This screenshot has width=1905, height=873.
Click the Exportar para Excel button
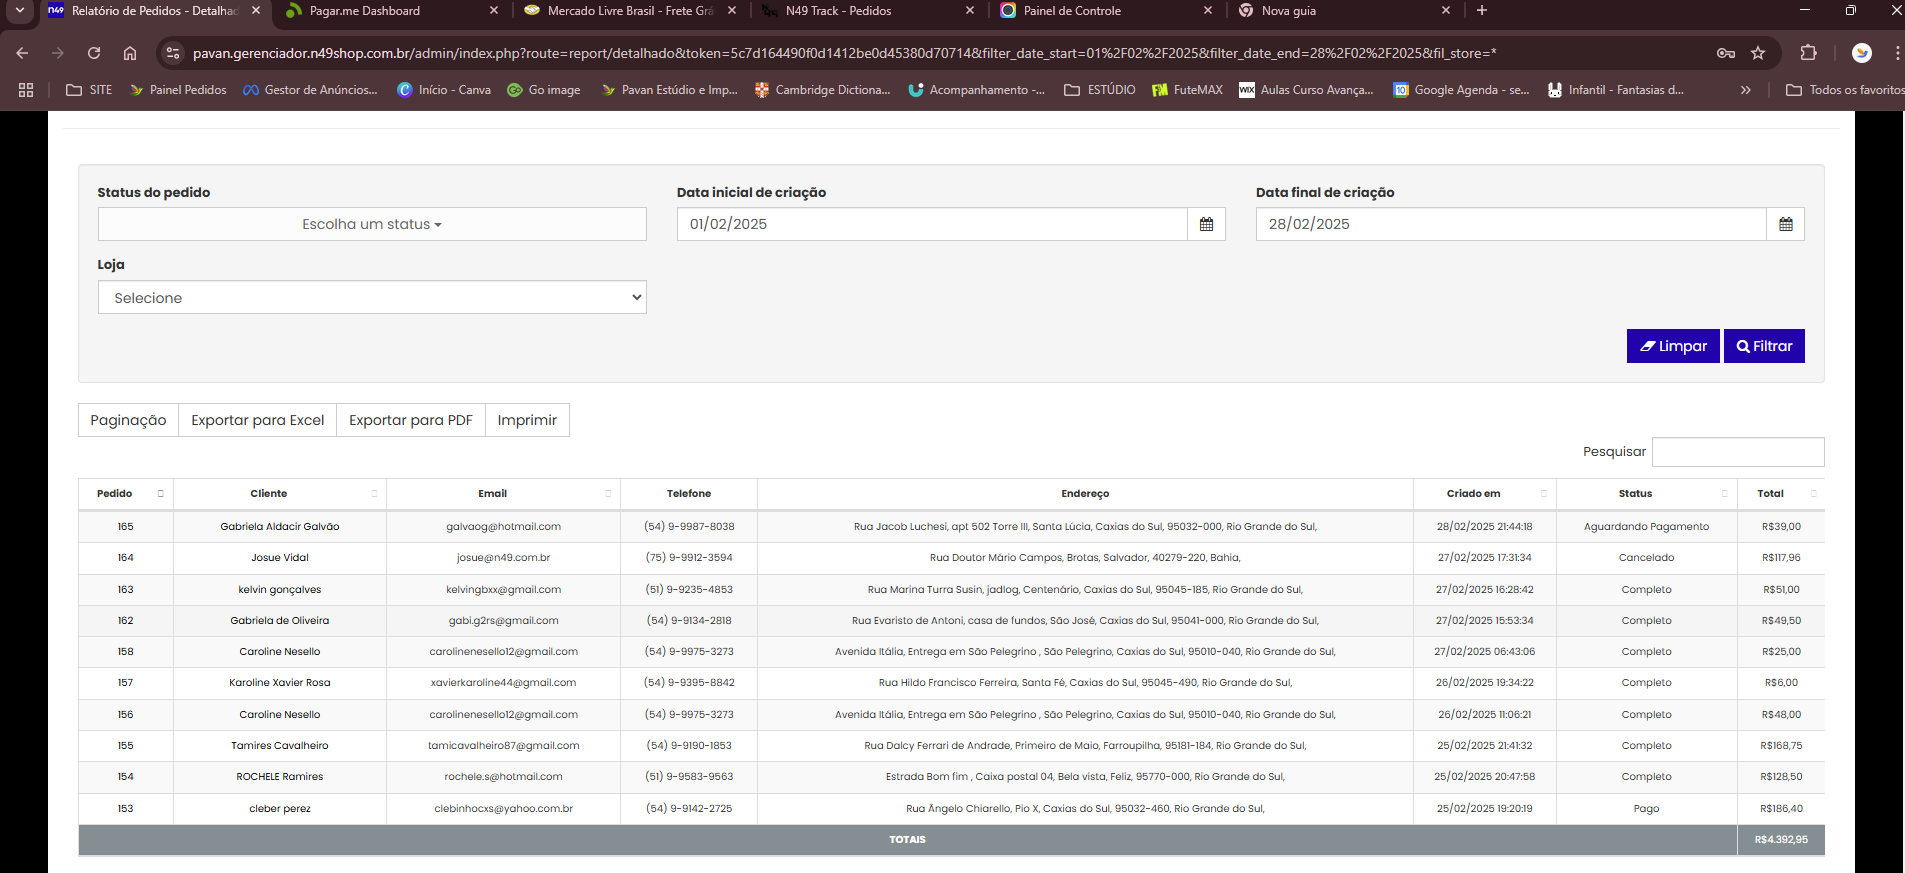point(257,420)
